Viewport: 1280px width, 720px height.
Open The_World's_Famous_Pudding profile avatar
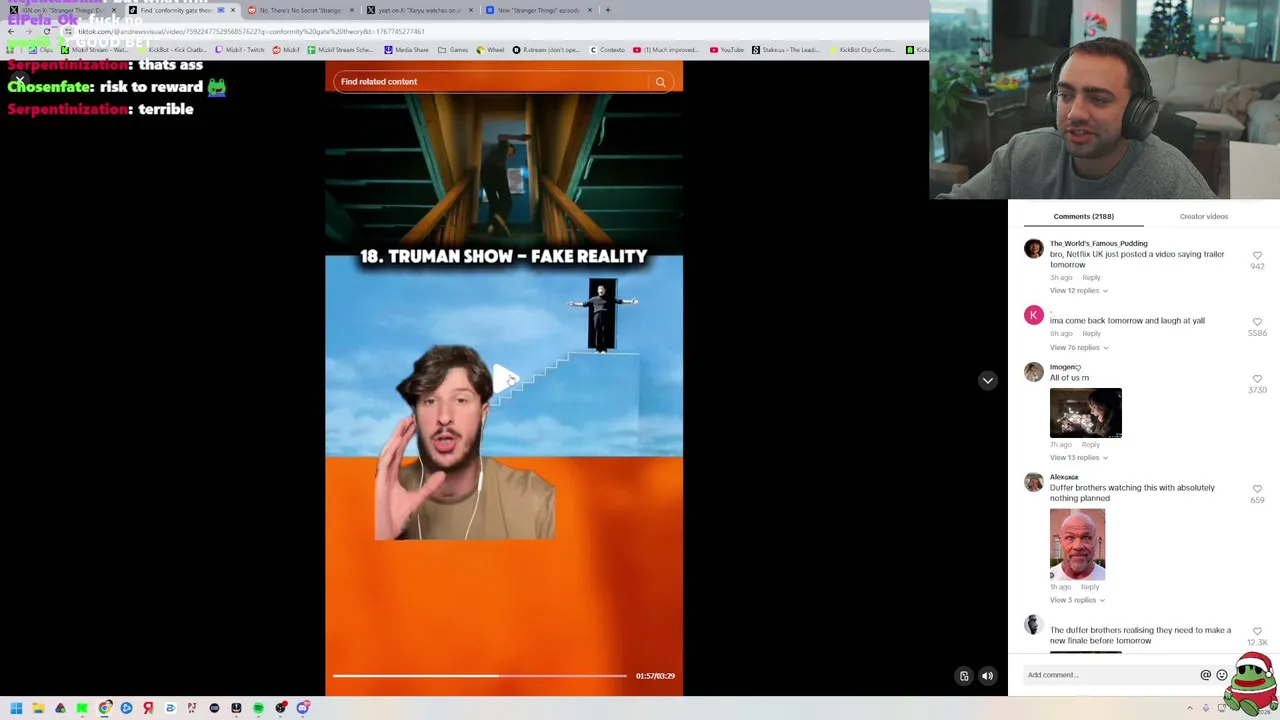[1033, 249]
